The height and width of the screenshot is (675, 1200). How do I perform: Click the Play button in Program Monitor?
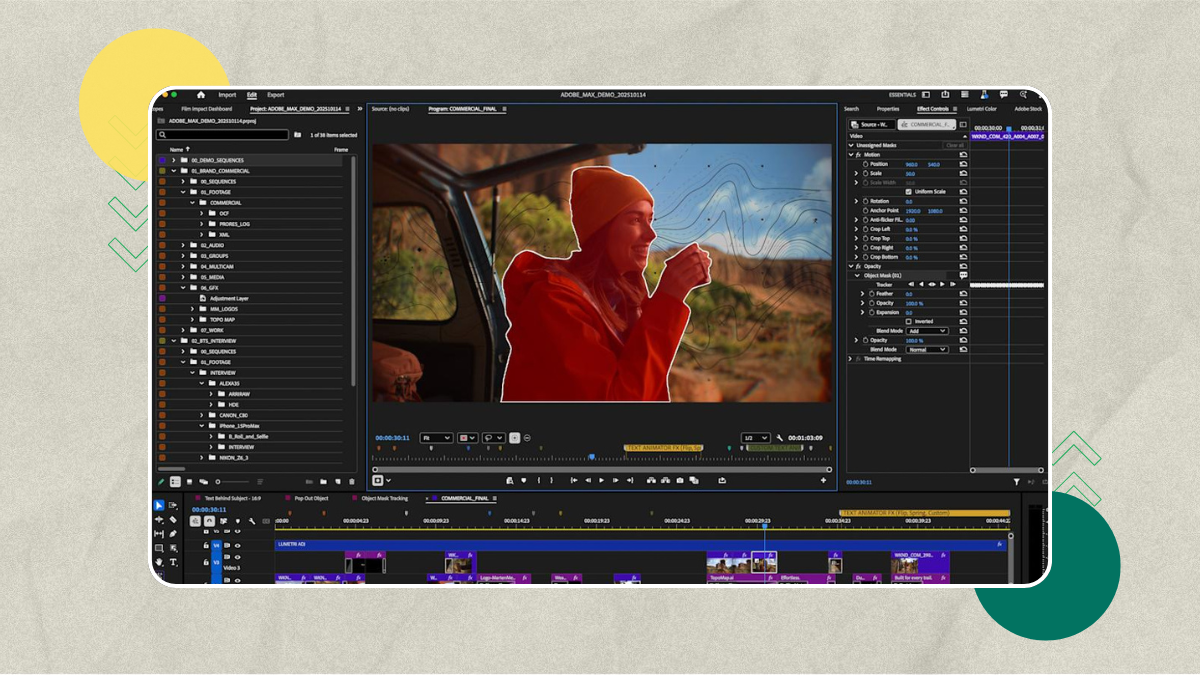click(601, 480)
